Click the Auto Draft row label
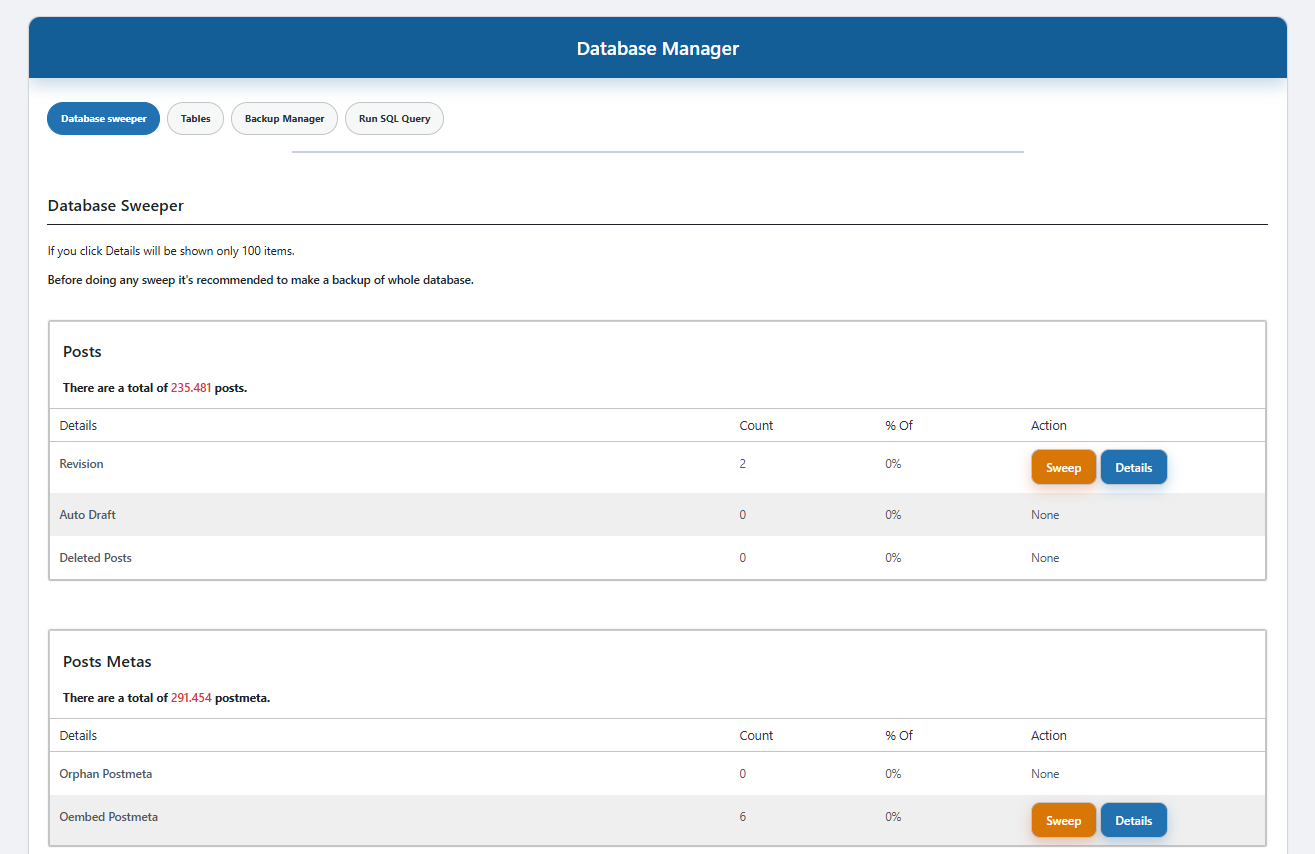This screenshot has width=1315, height=854. [x=88, y=515]
